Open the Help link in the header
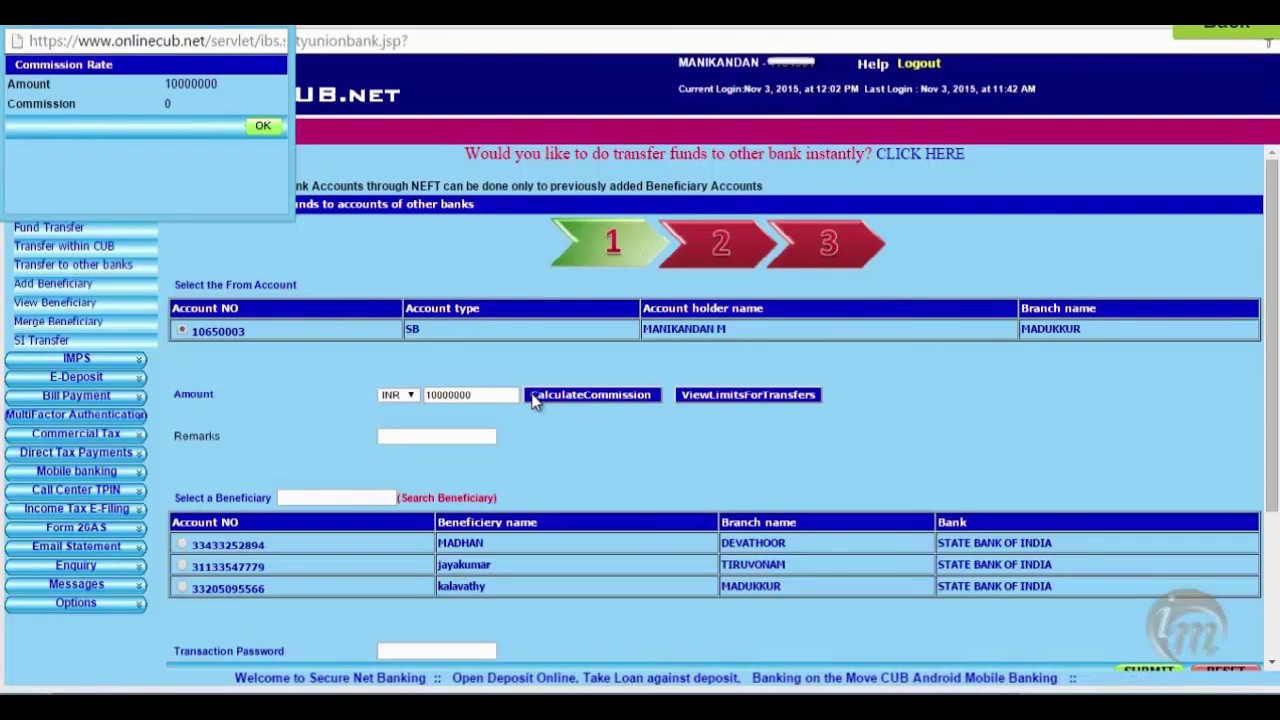The width and height of the screenshot is (1280, 720). pyautogui.click(x=872, y=64)
